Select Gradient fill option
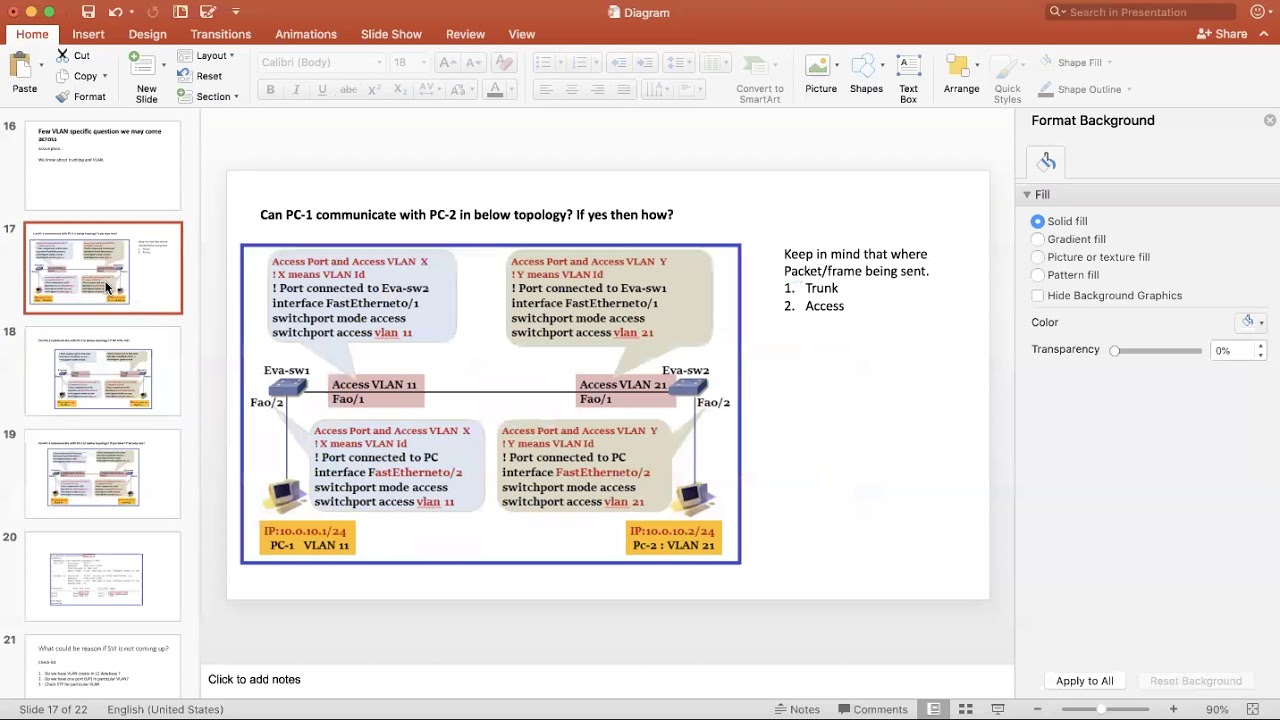The width and height of the screenshot is (1280, 720). coord(1038,239)
